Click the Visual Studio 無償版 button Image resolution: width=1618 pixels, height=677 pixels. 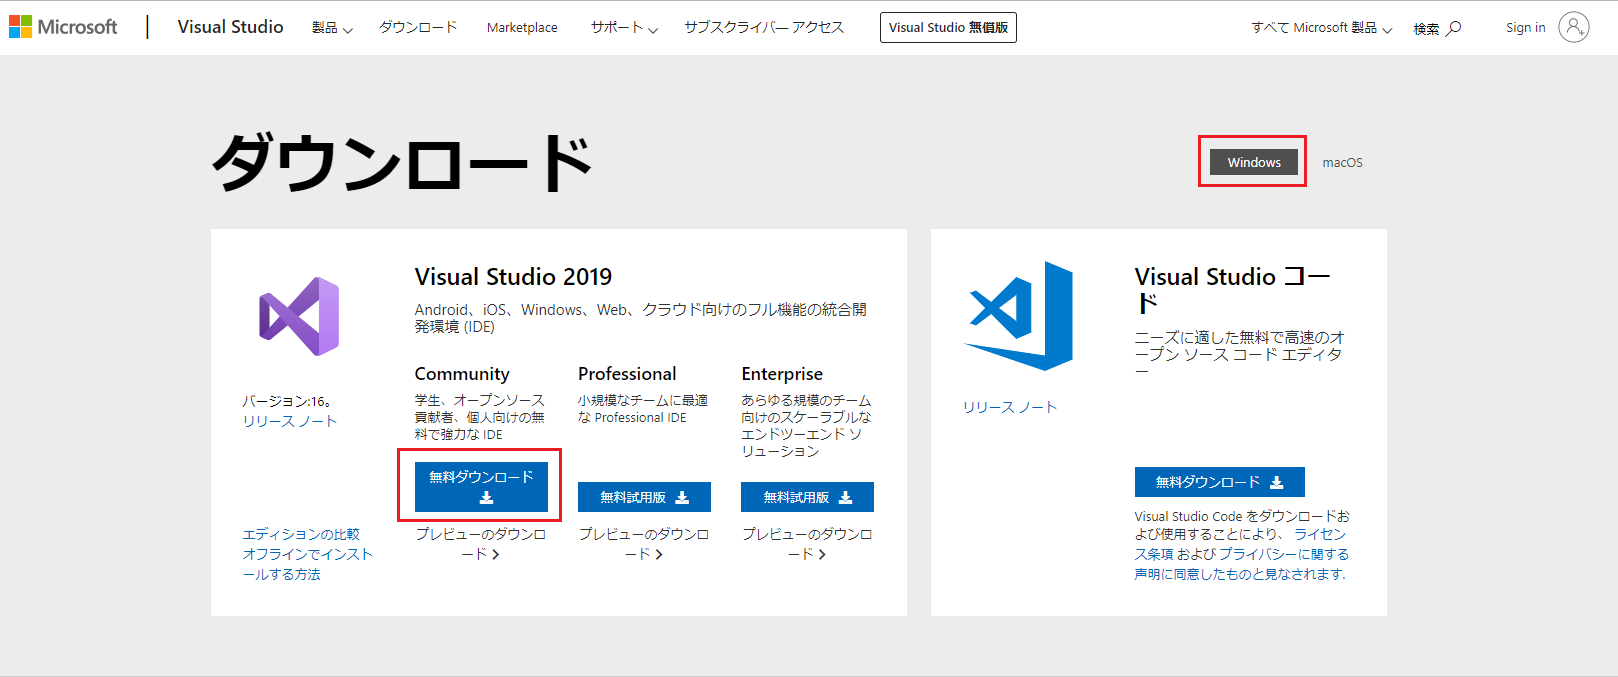click(948, 27)
